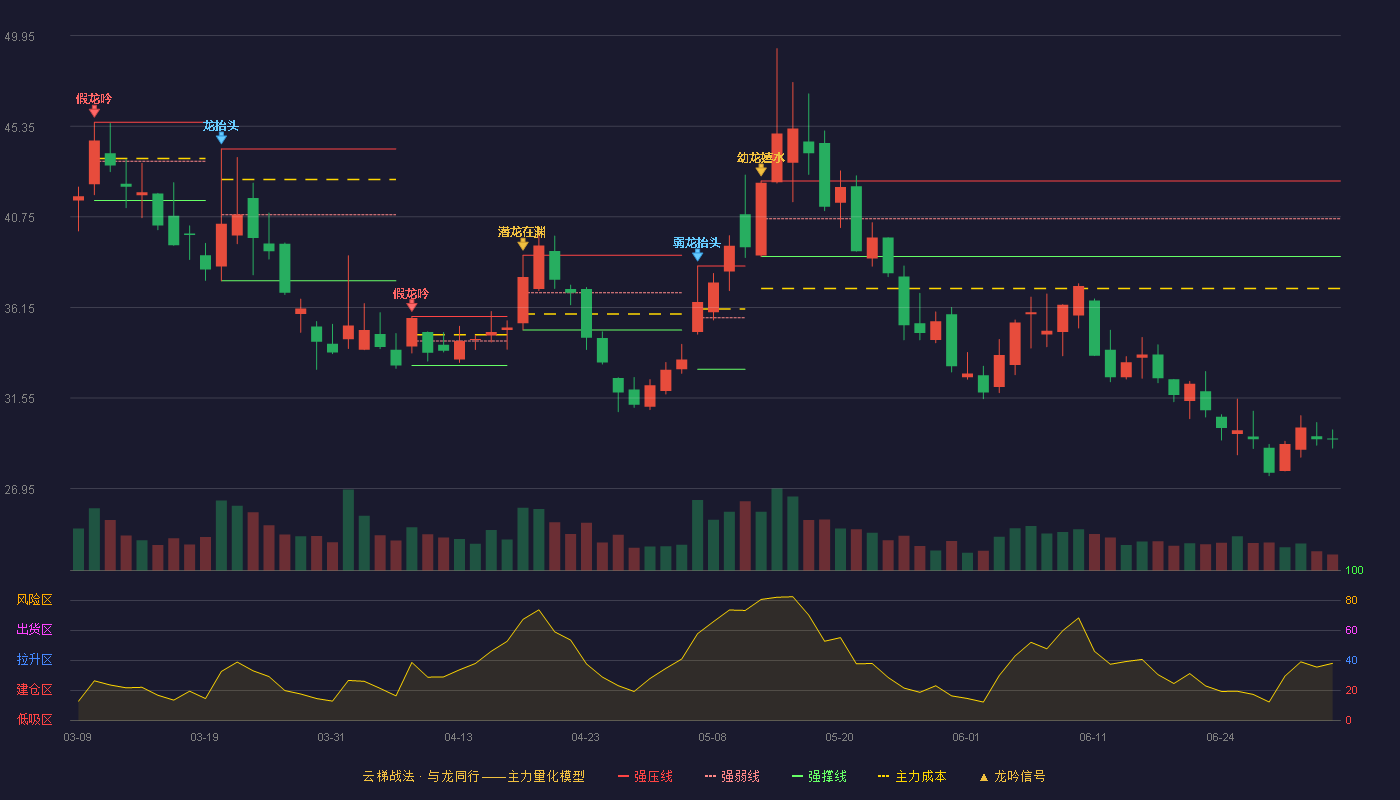Toggle the 强弱线 legend item
Viewport: 1400px width, 800px height.
732,776
